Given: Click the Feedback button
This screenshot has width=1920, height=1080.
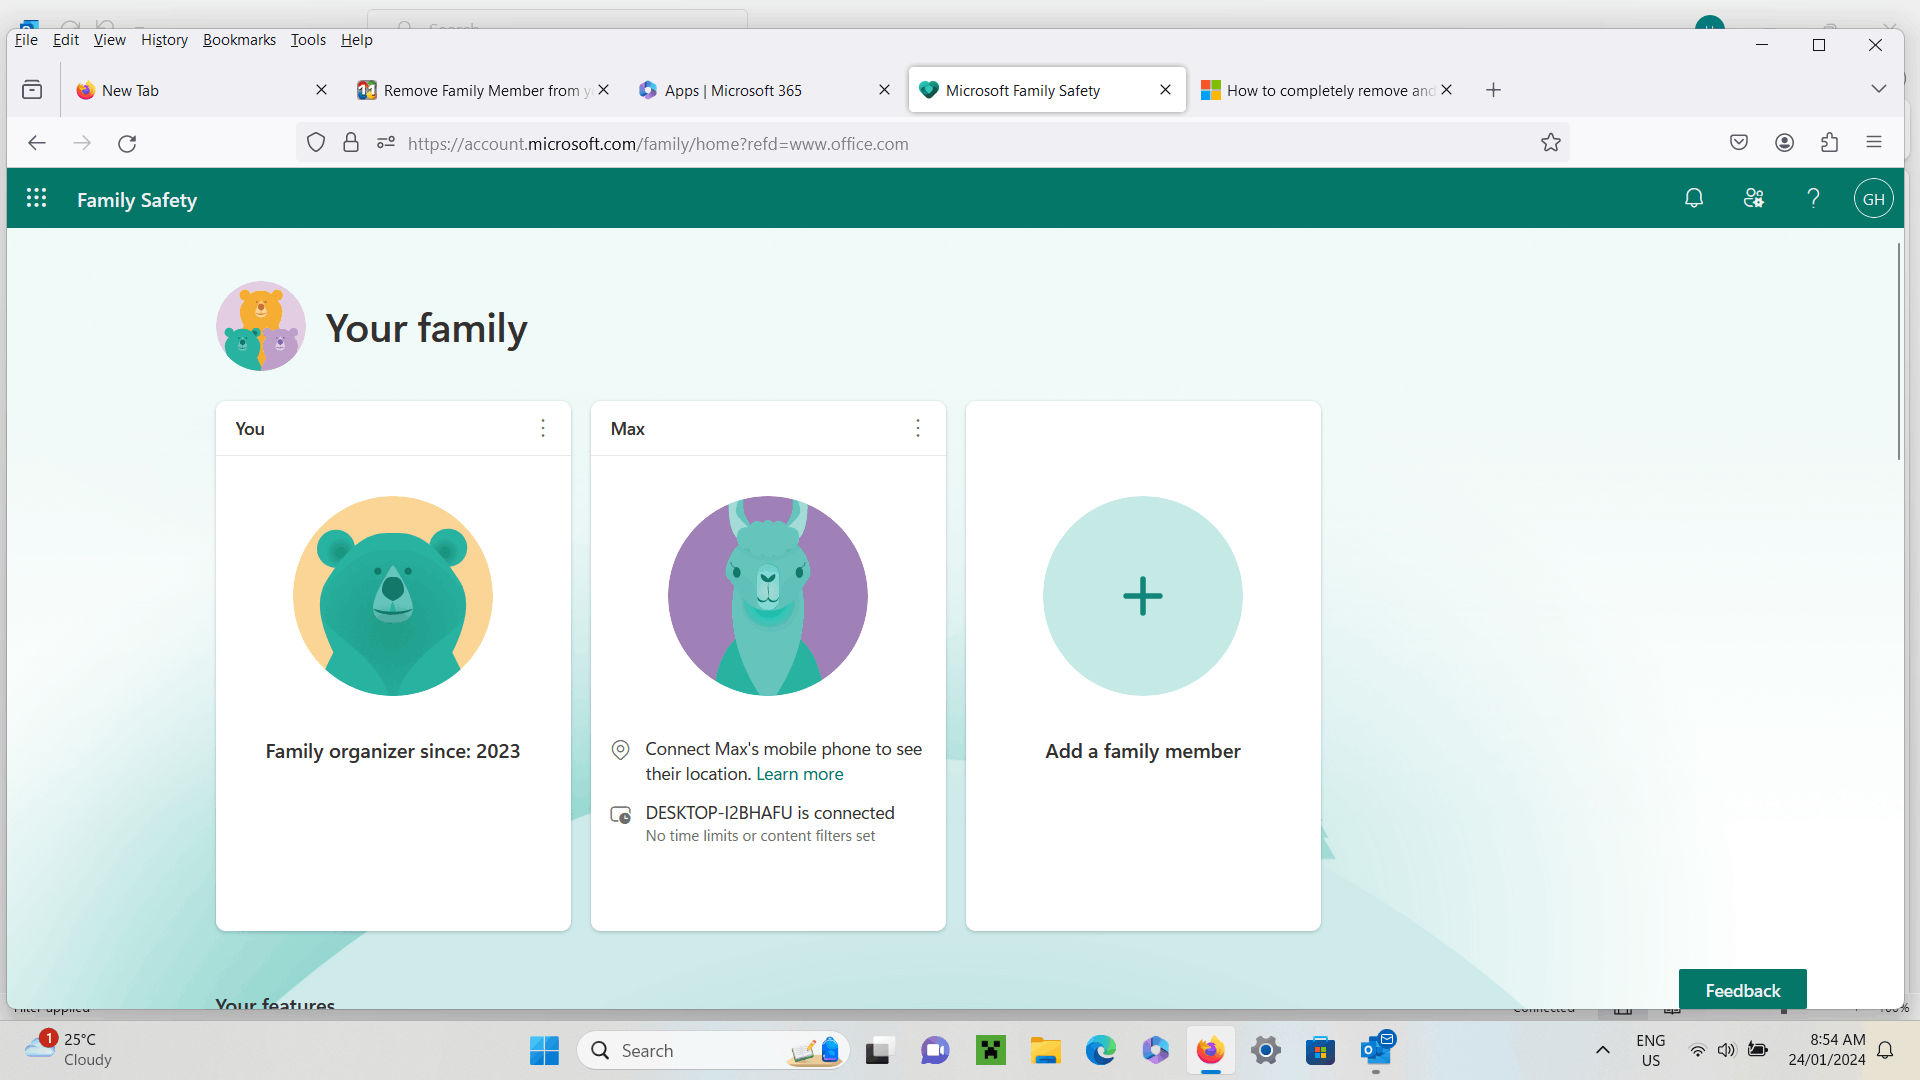Looking at the screenshot, I should [1742, 990].
